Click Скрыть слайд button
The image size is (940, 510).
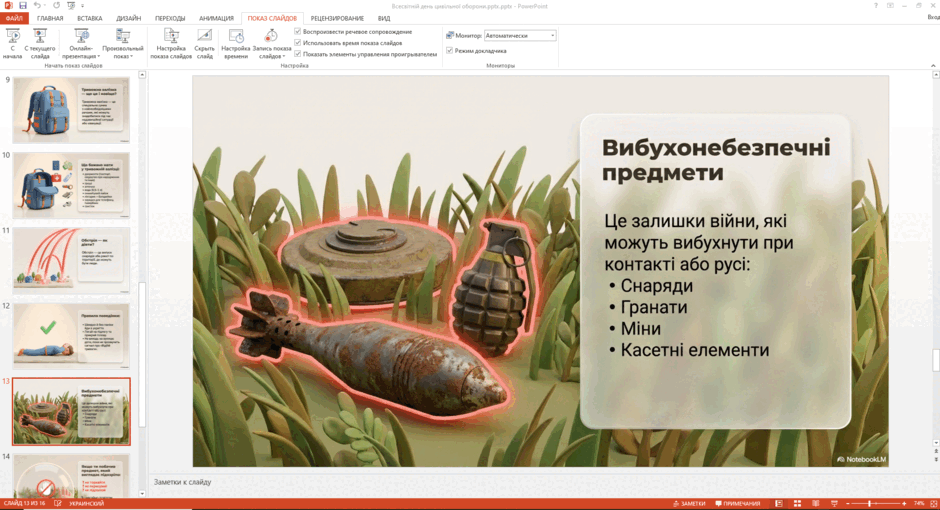[204, 44]
